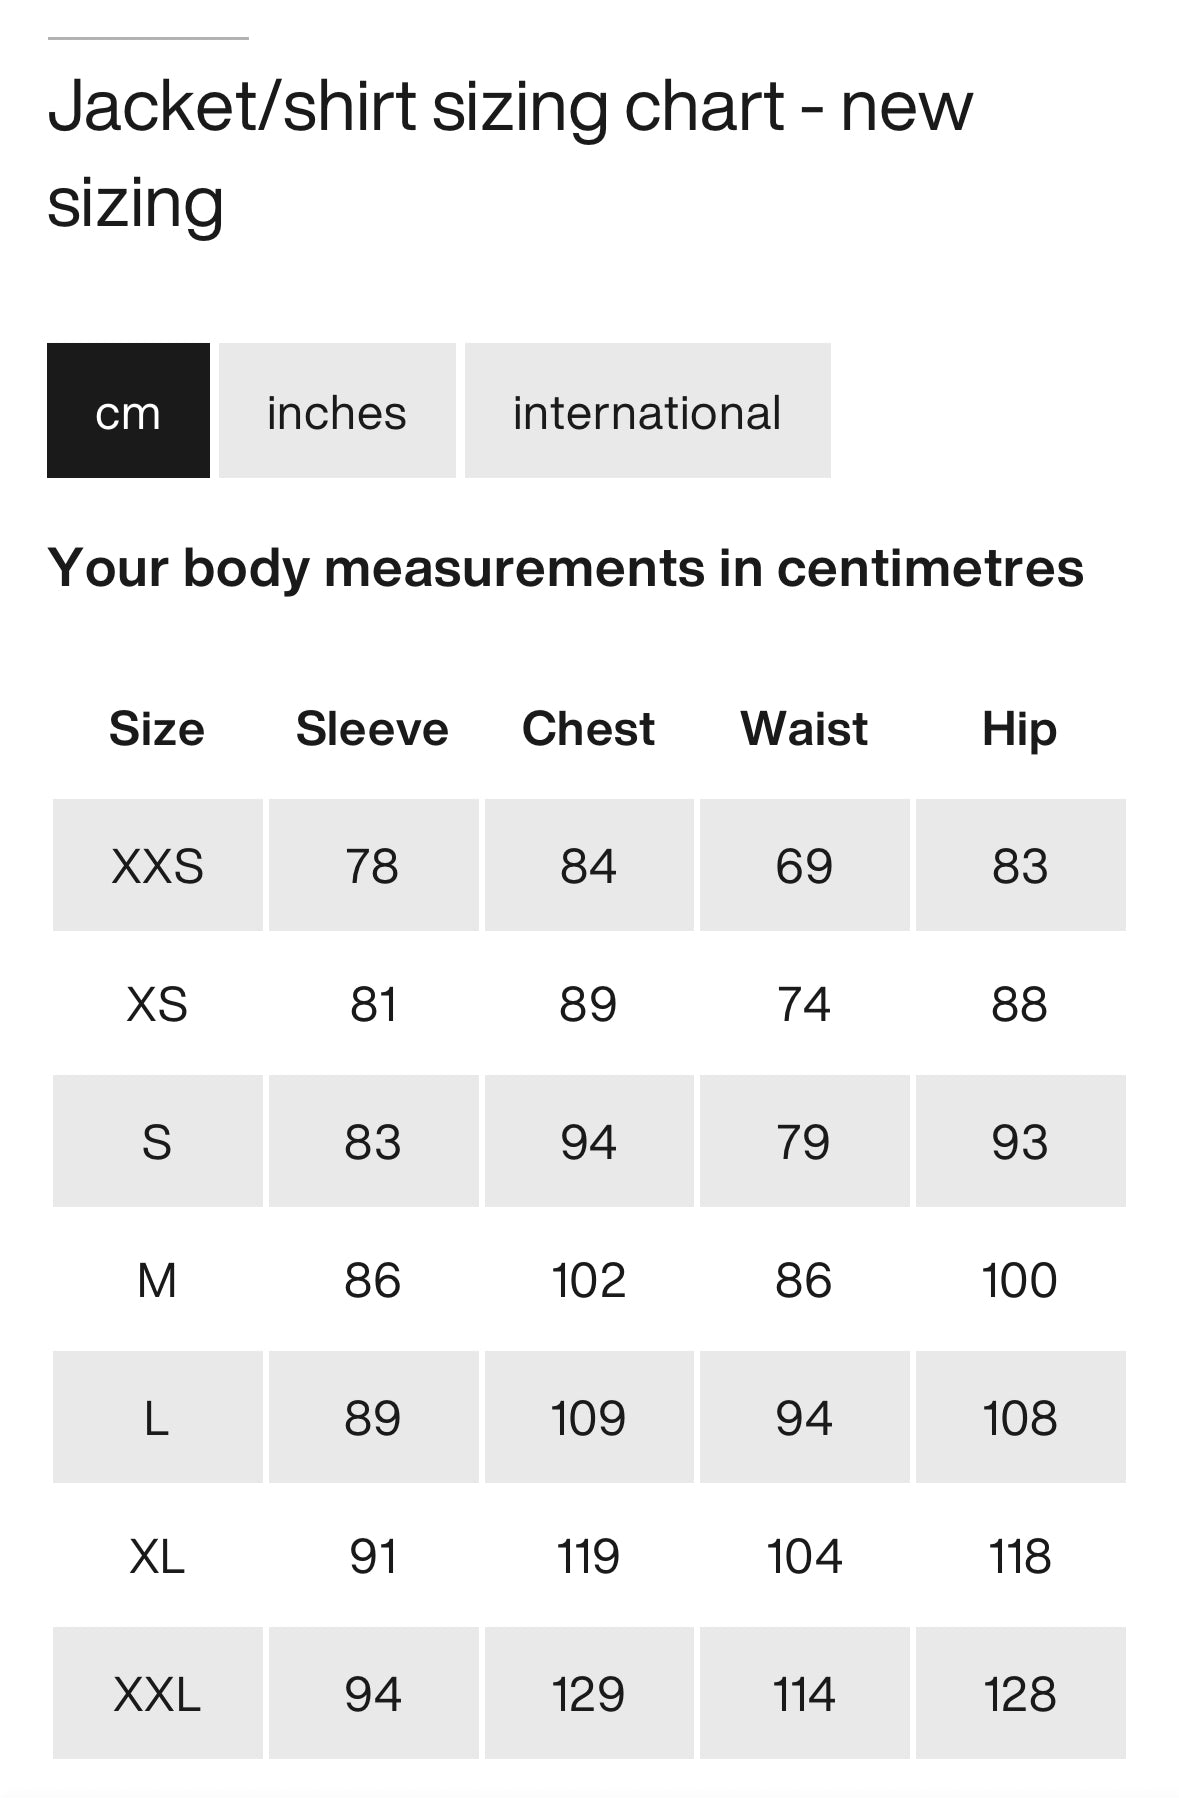Image resolution: width=1179 pixels, height=1816 pixels.
Task: Select the international sizing tab
Action: (x=647, y=411)
